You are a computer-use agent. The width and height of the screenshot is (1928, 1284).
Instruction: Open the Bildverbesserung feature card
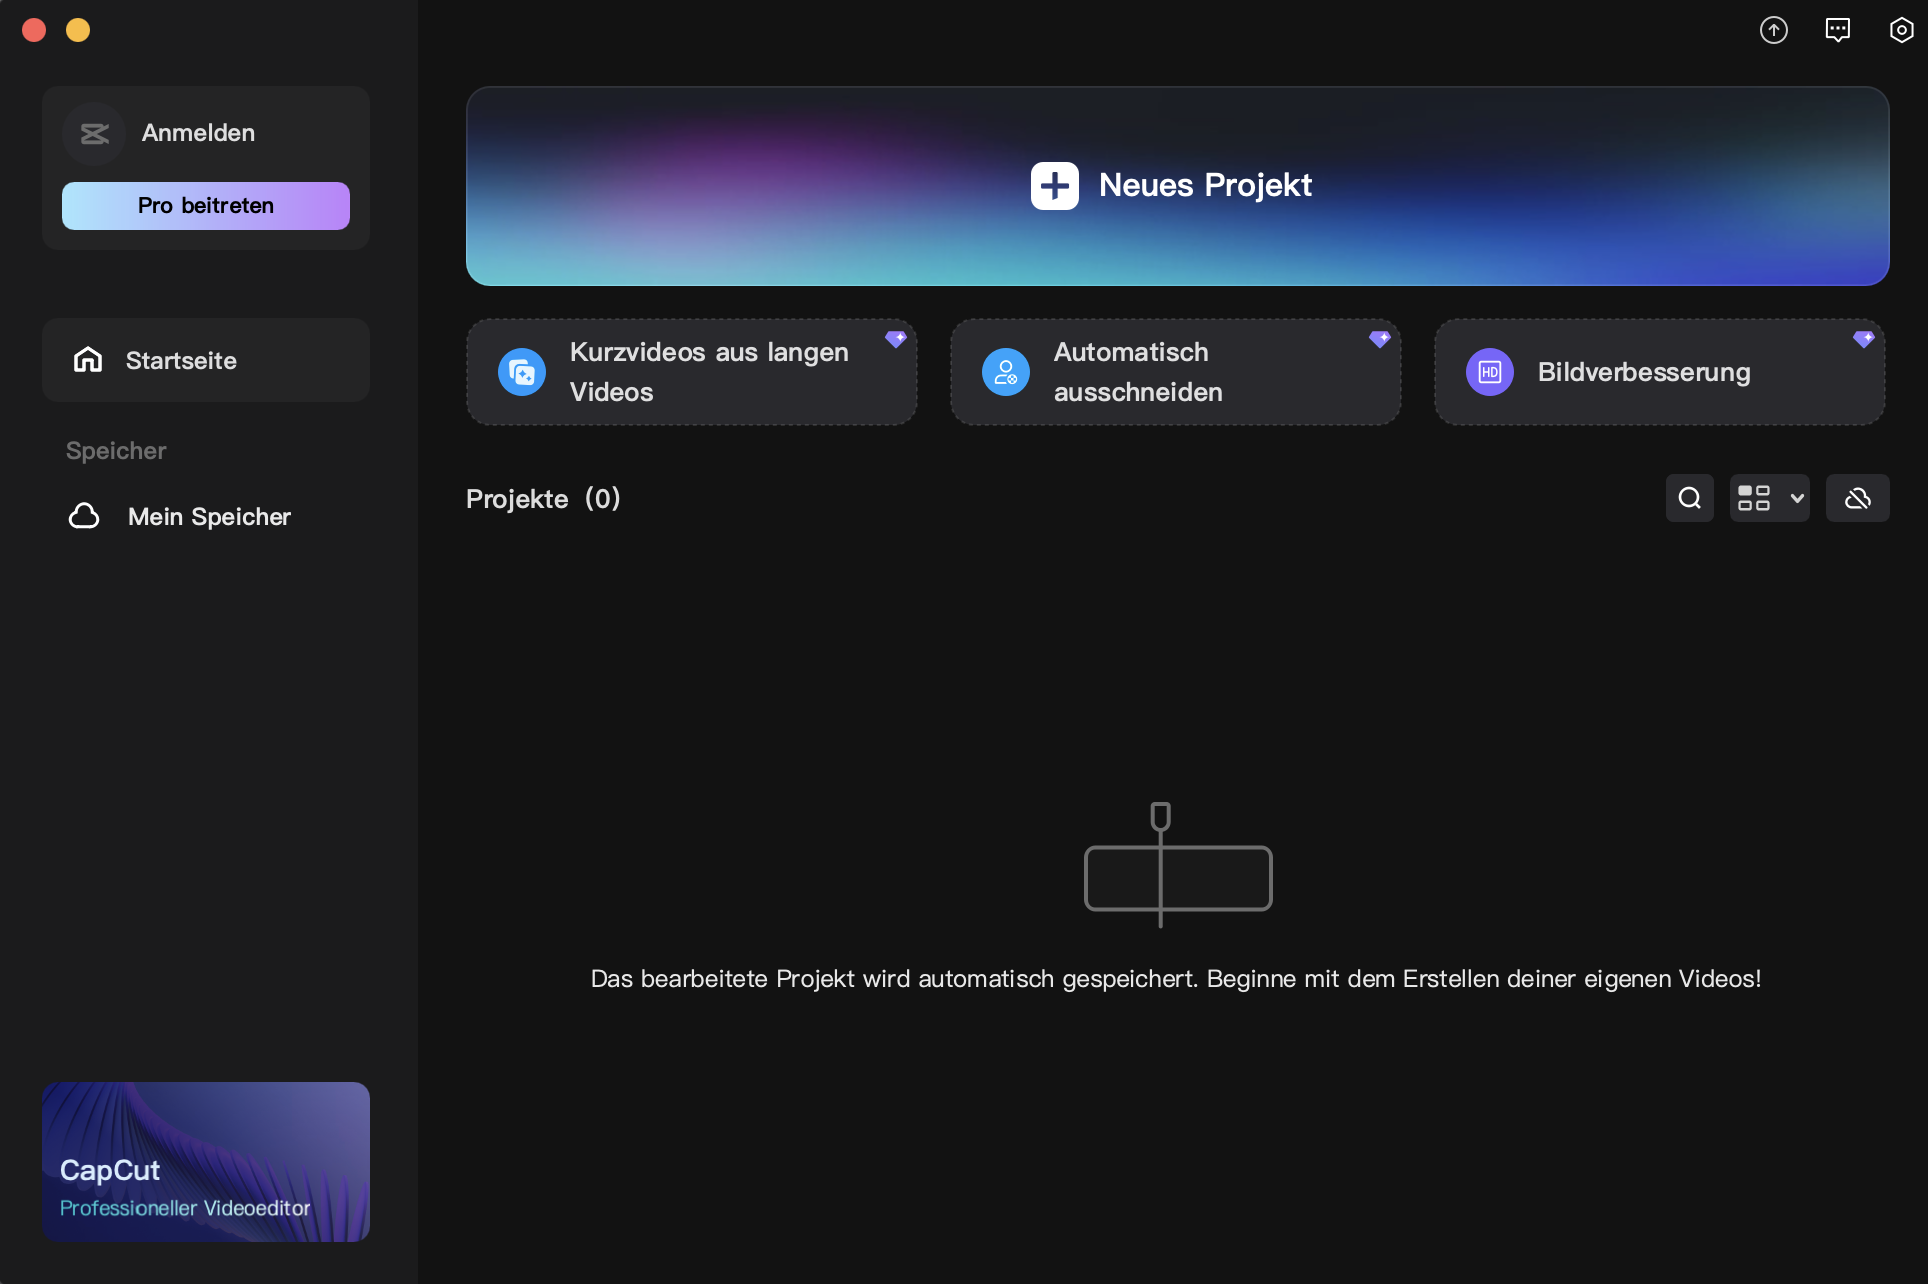1660,372
